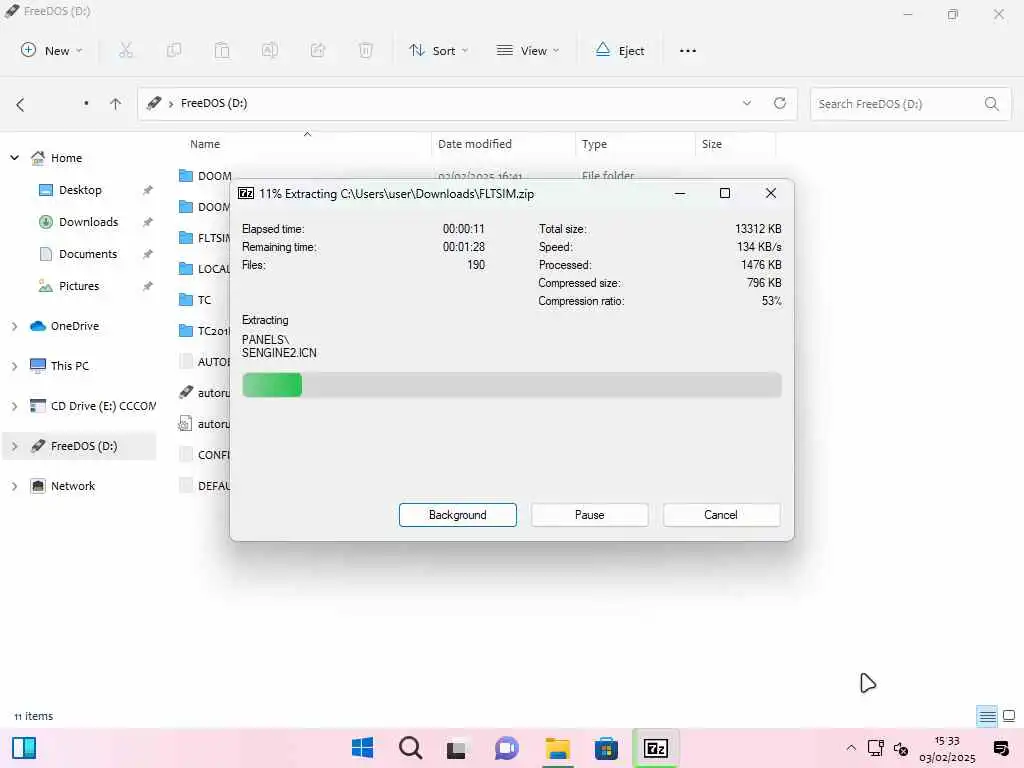Open taskbar Search magnifier
1024x768 pixels.
(x=410, y=748)
